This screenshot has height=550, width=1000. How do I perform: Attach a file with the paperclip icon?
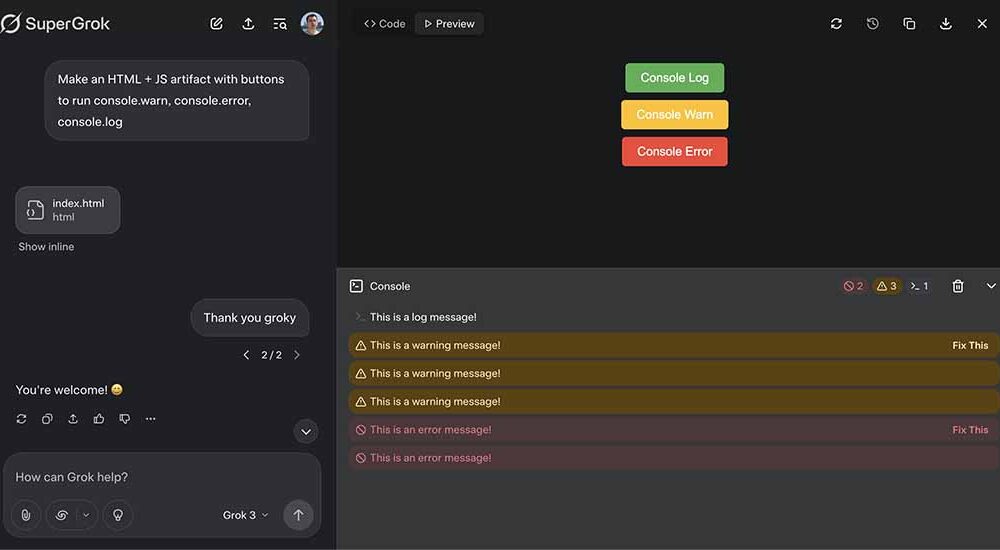pyautogui.click(x=26, y=515)
